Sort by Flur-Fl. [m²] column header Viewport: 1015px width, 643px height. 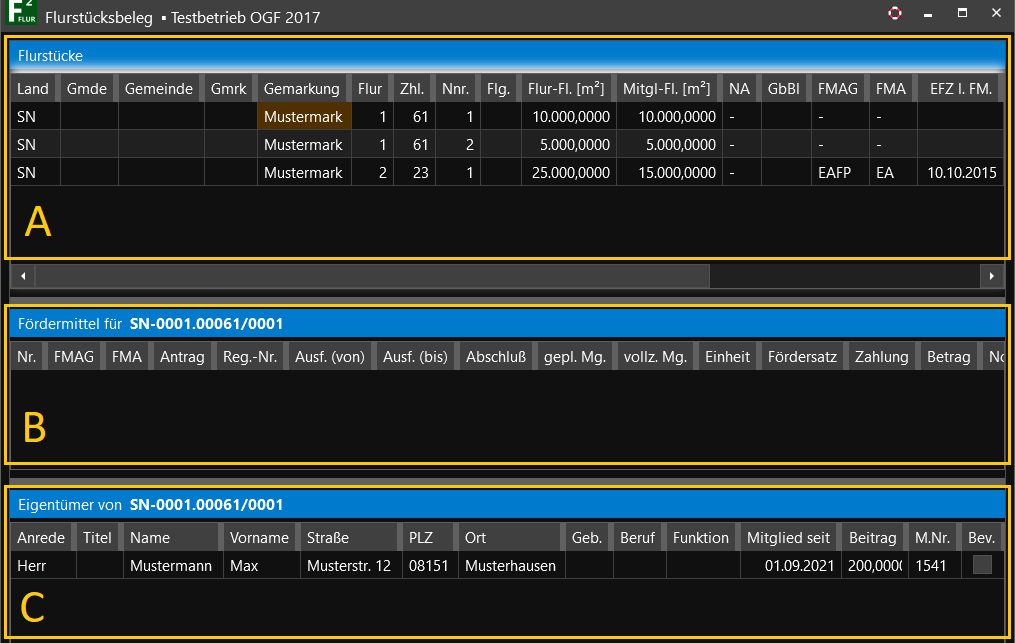[x=567, y=89]
